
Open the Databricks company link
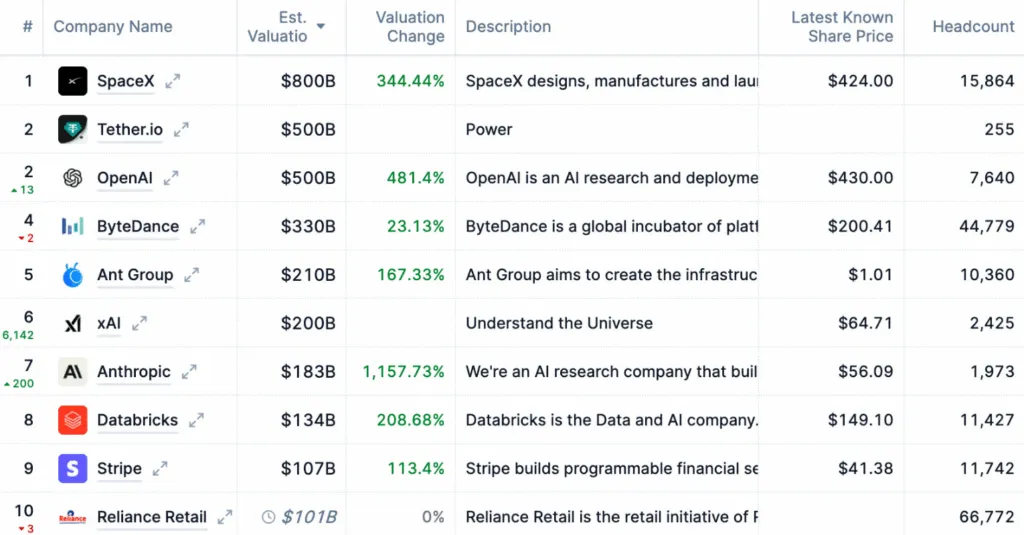pyautogui.click(x=137, y=420)
